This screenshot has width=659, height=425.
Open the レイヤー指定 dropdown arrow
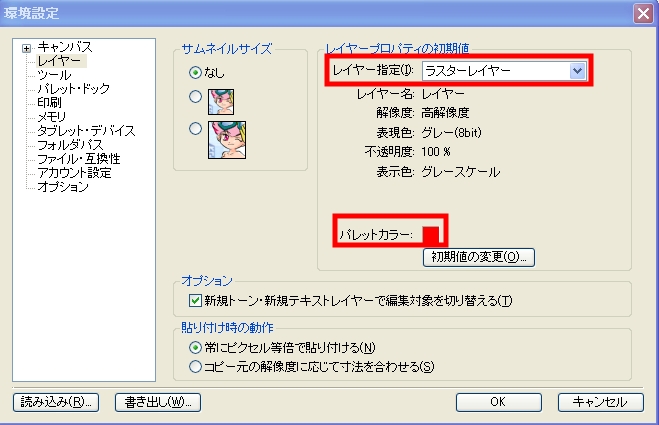tap(577, 71)
